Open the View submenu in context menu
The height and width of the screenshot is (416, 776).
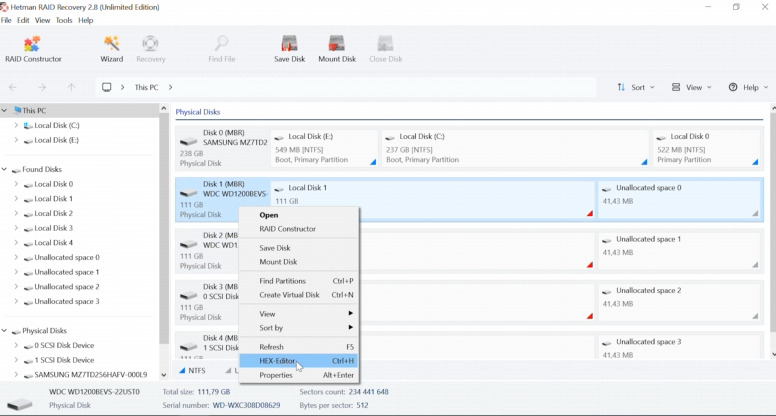299,314
